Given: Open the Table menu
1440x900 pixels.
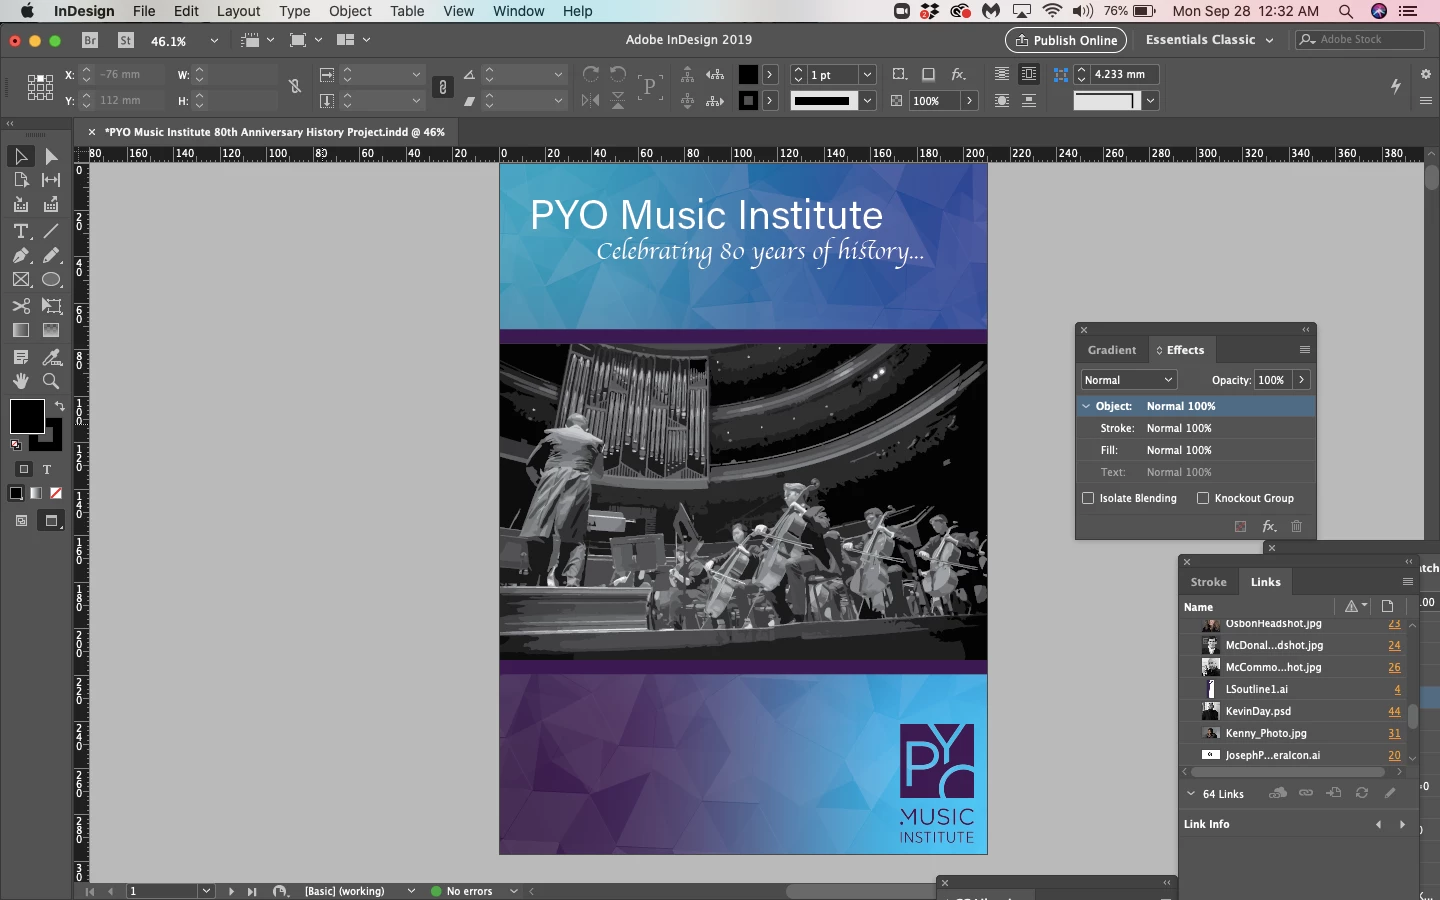Looking at the screenshot, I should 407,11.
